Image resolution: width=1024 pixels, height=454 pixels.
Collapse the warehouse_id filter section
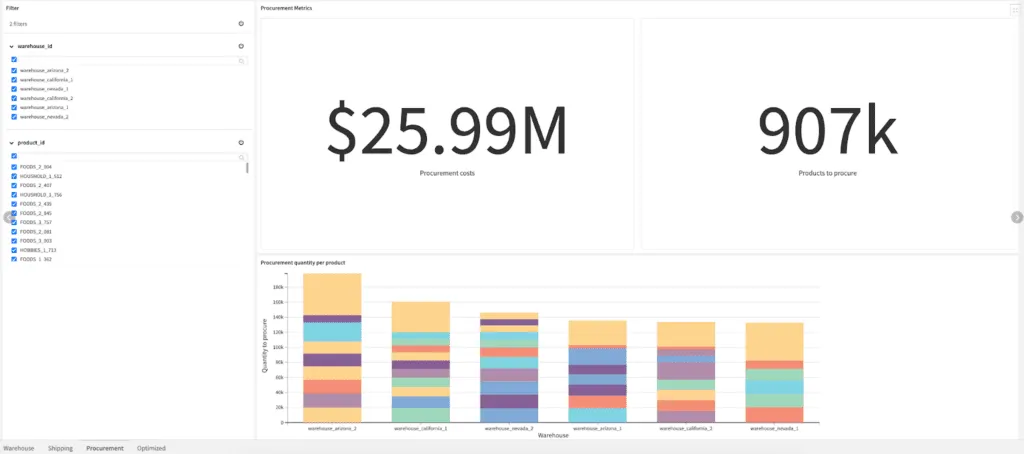(x=11, y=46)
